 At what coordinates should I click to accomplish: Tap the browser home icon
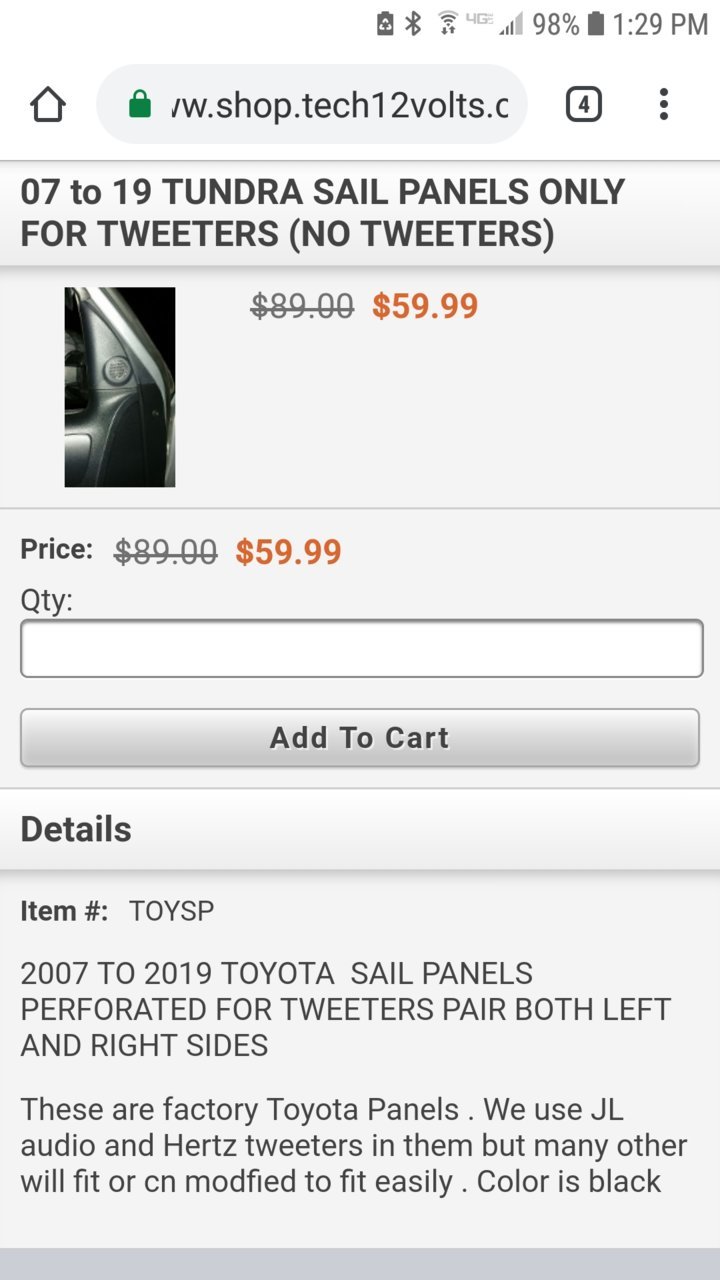tap(48, 104)
